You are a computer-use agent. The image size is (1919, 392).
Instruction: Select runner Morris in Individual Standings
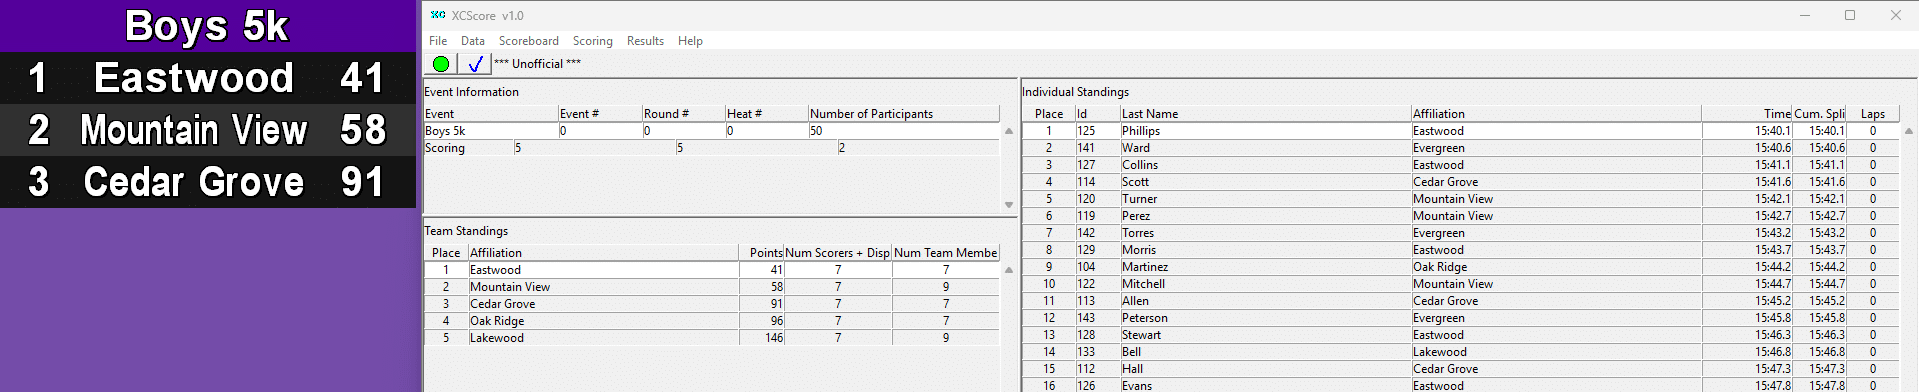pyautogui.click(x=1461, y=250)
